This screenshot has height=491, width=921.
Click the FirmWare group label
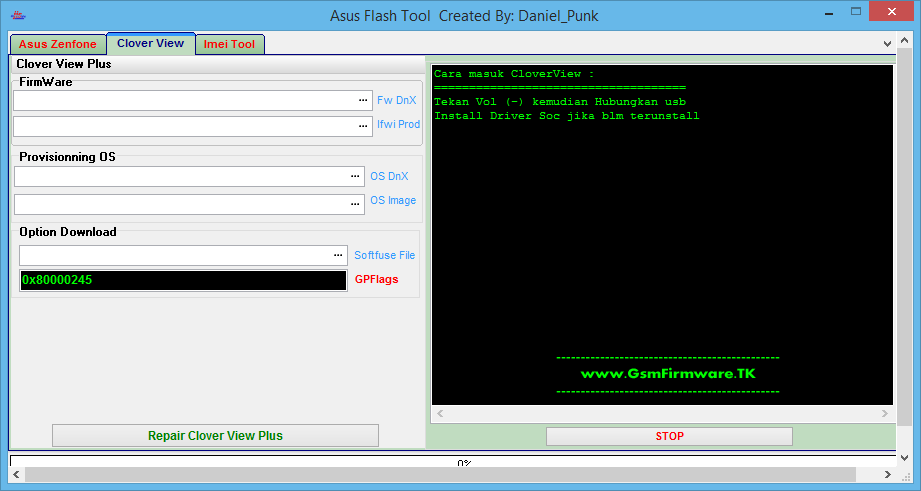point(46,82)
